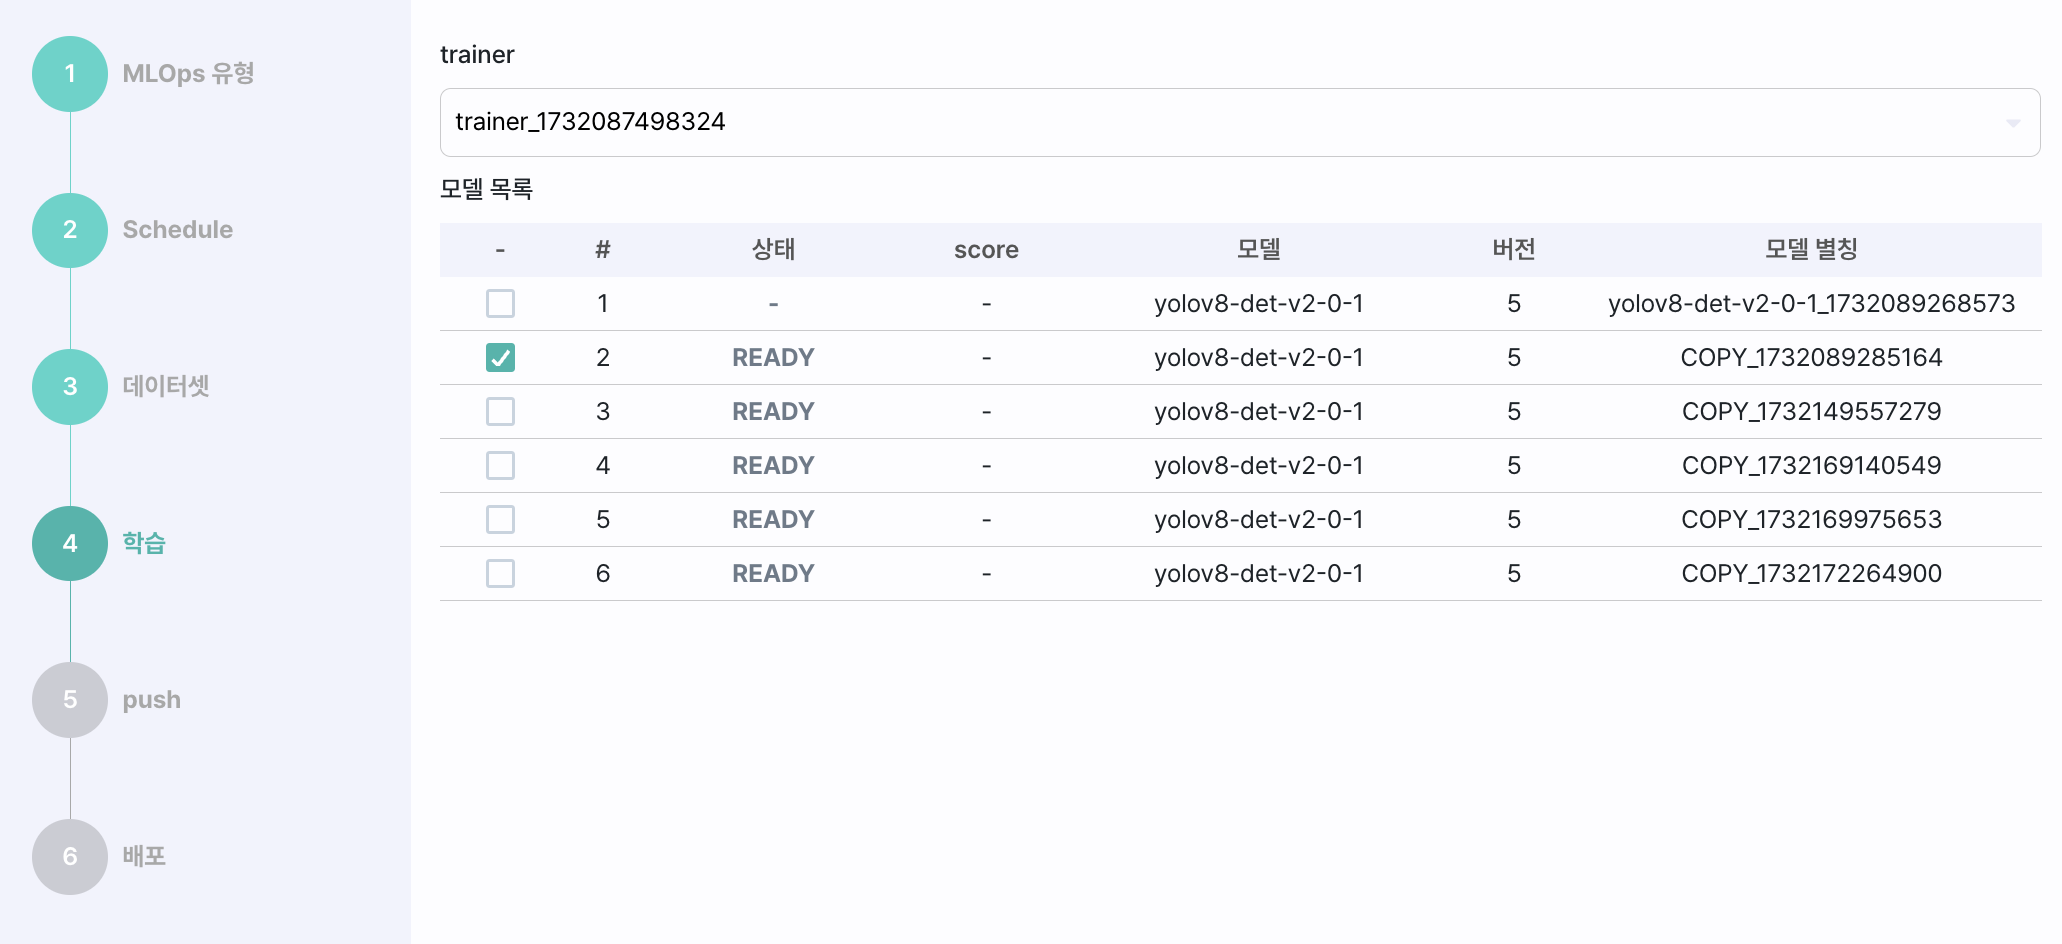Check the checkbox for model row 1
The image size is (2062, 944).
(500, 303)
